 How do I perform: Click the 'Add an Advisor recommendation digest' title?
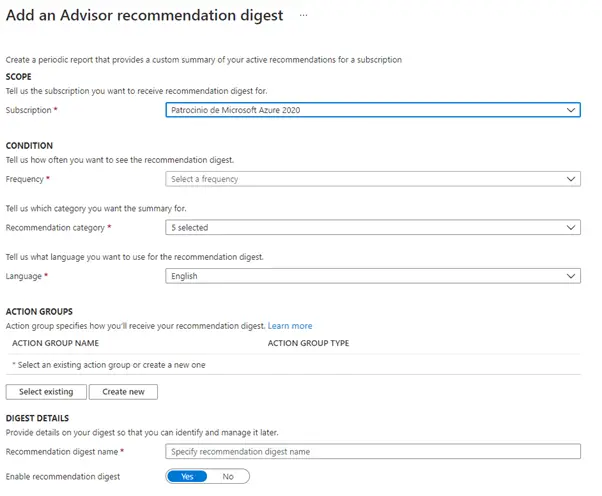[x=145, y=16]
